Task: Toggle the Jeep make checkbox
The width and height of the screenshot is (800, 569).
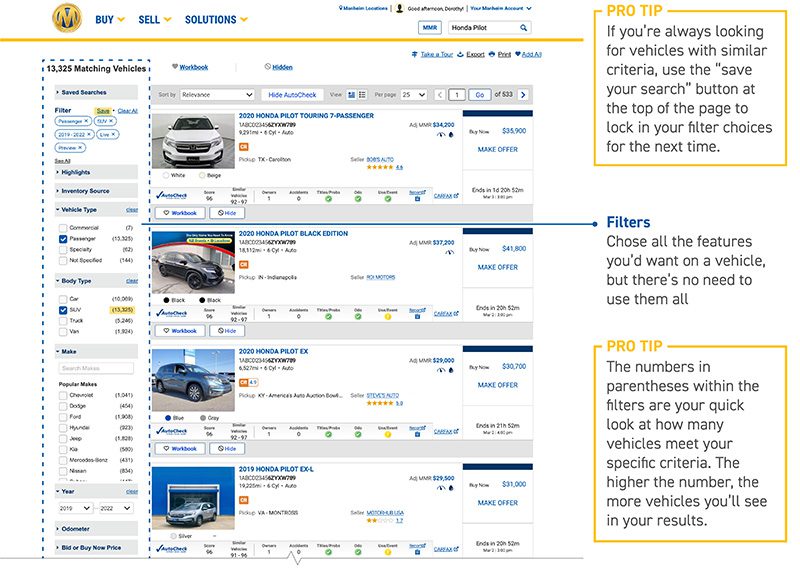Action: click(x=63, y=439)
